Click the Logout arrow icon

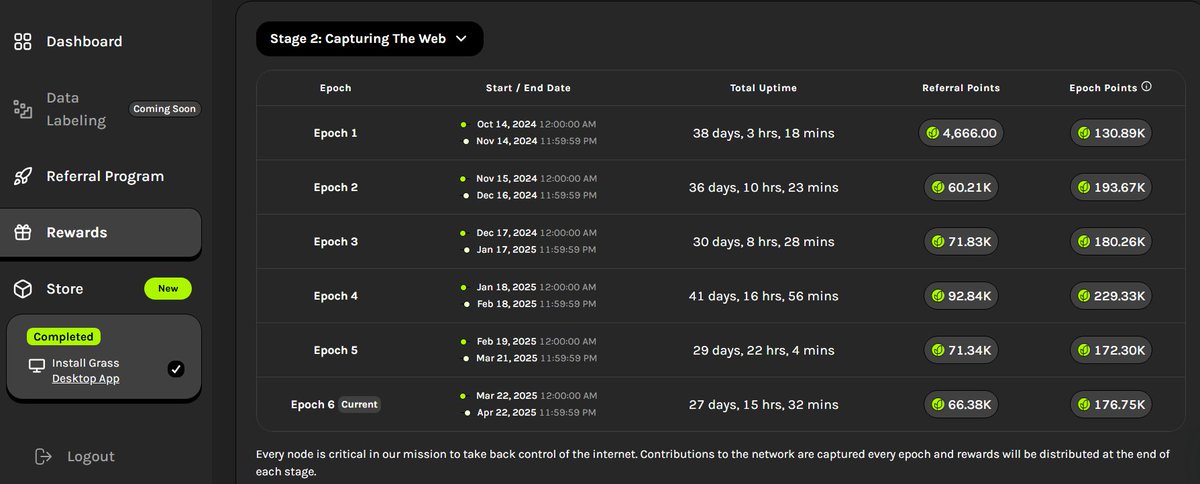click(43, 456)
